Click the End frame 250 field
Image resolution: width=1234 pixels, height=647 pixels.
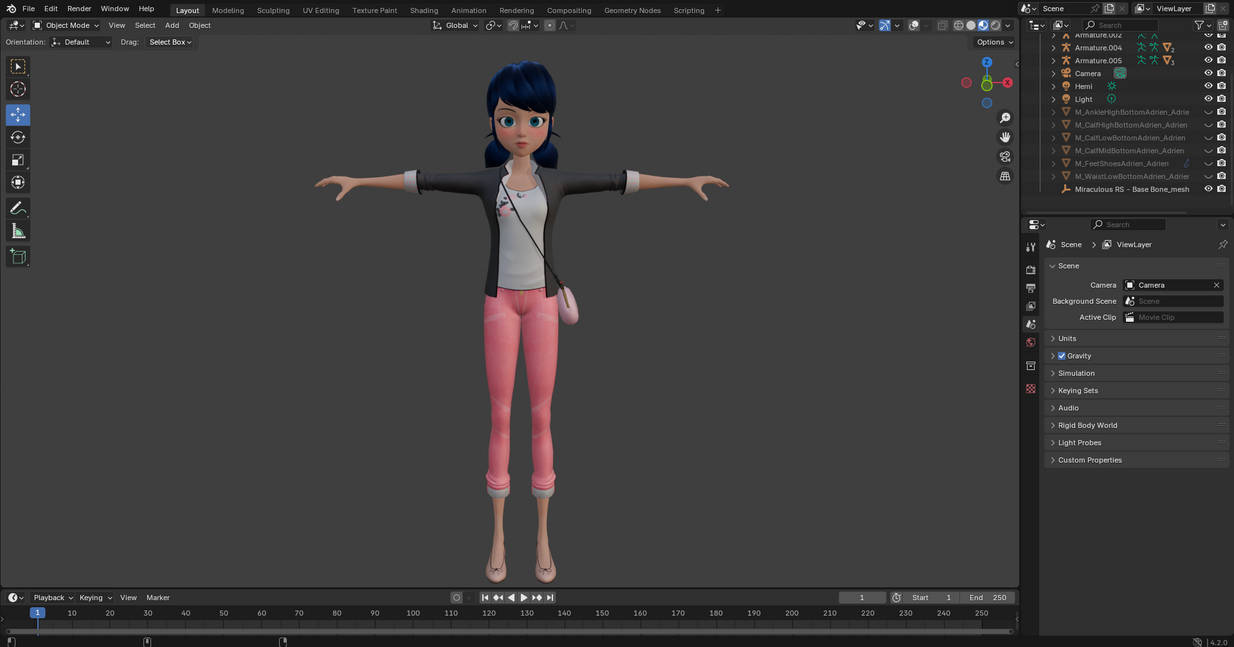[x=988, y=598]
